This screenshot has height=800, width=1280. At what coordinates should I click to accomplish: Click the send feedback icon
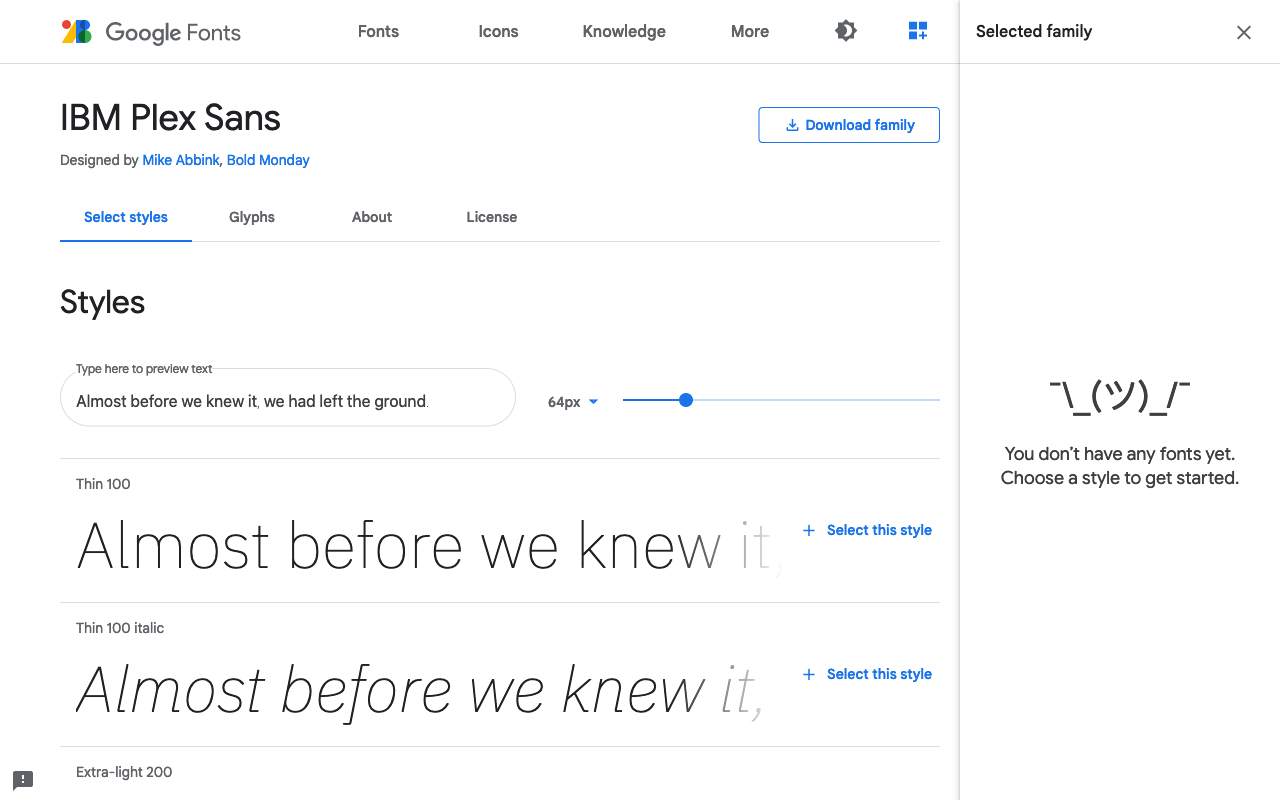click(x=23, y=780)
